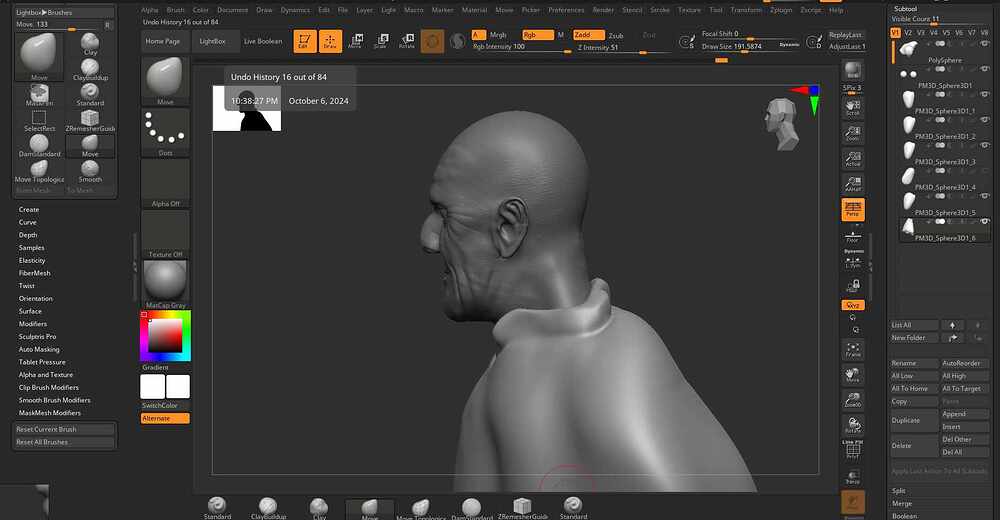Open the MatCap Gray material selector
The width and height of the screenshot is (1000, 520).
click(x=165, y=284)
